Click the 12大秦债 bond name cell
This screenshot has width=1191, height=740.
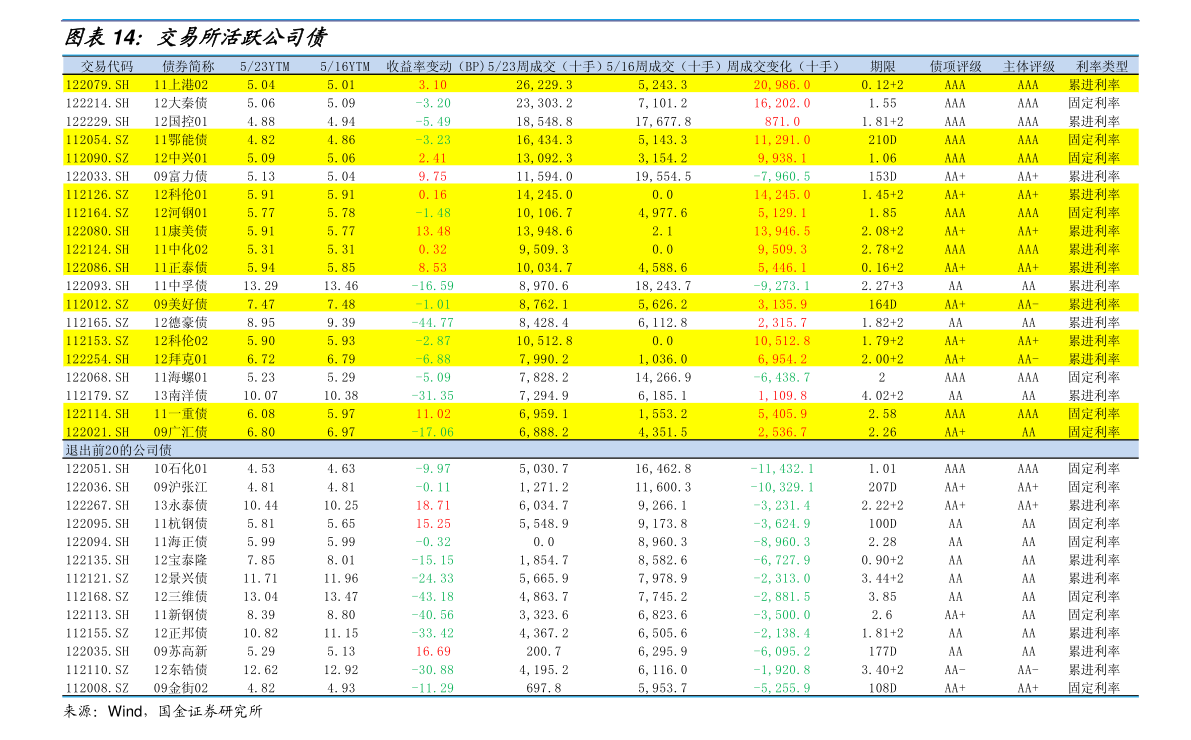[x=181, y=103]
